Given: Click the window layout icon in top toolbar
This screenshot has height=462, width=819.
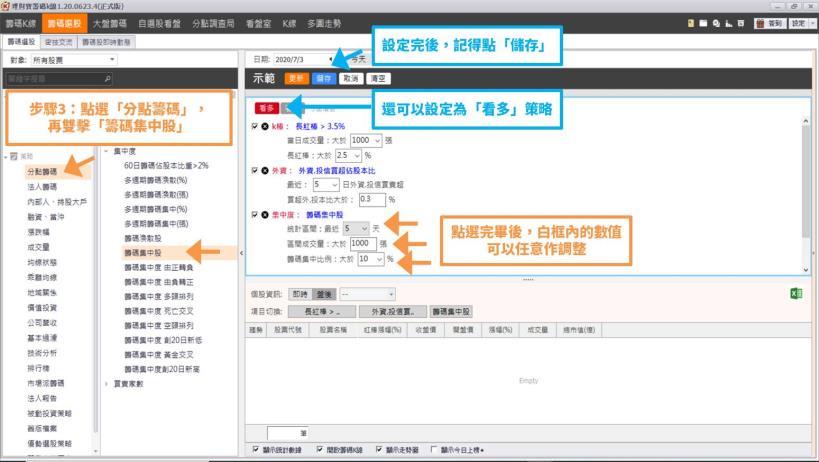Looking at the screenshot, I should point(741,23).
